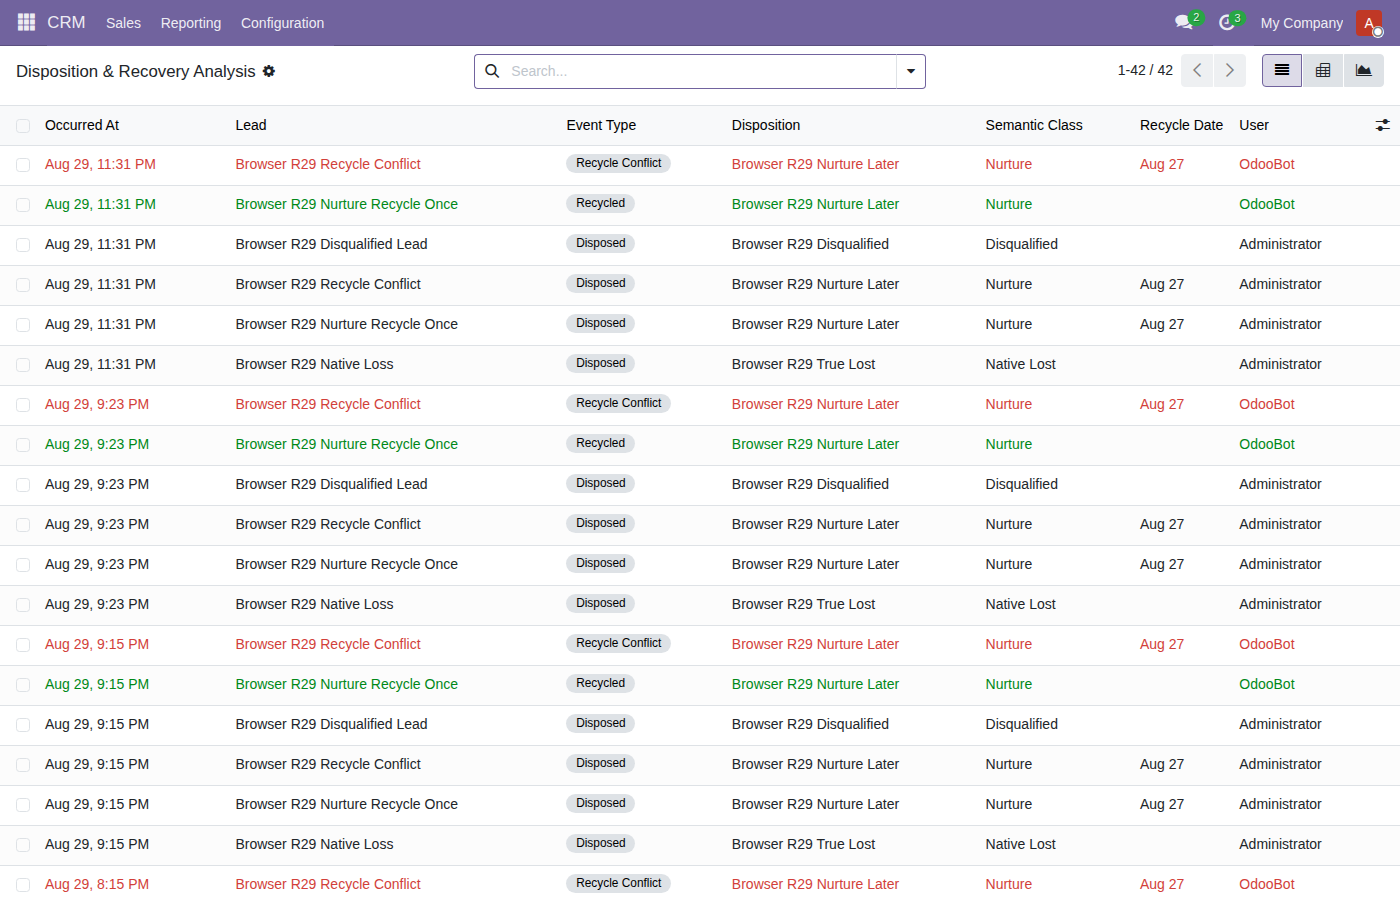Sort by the Recycle Date column
The height and width of the screenshot is (900, 1400).
pyautogui.click(x=1181, y=125)
